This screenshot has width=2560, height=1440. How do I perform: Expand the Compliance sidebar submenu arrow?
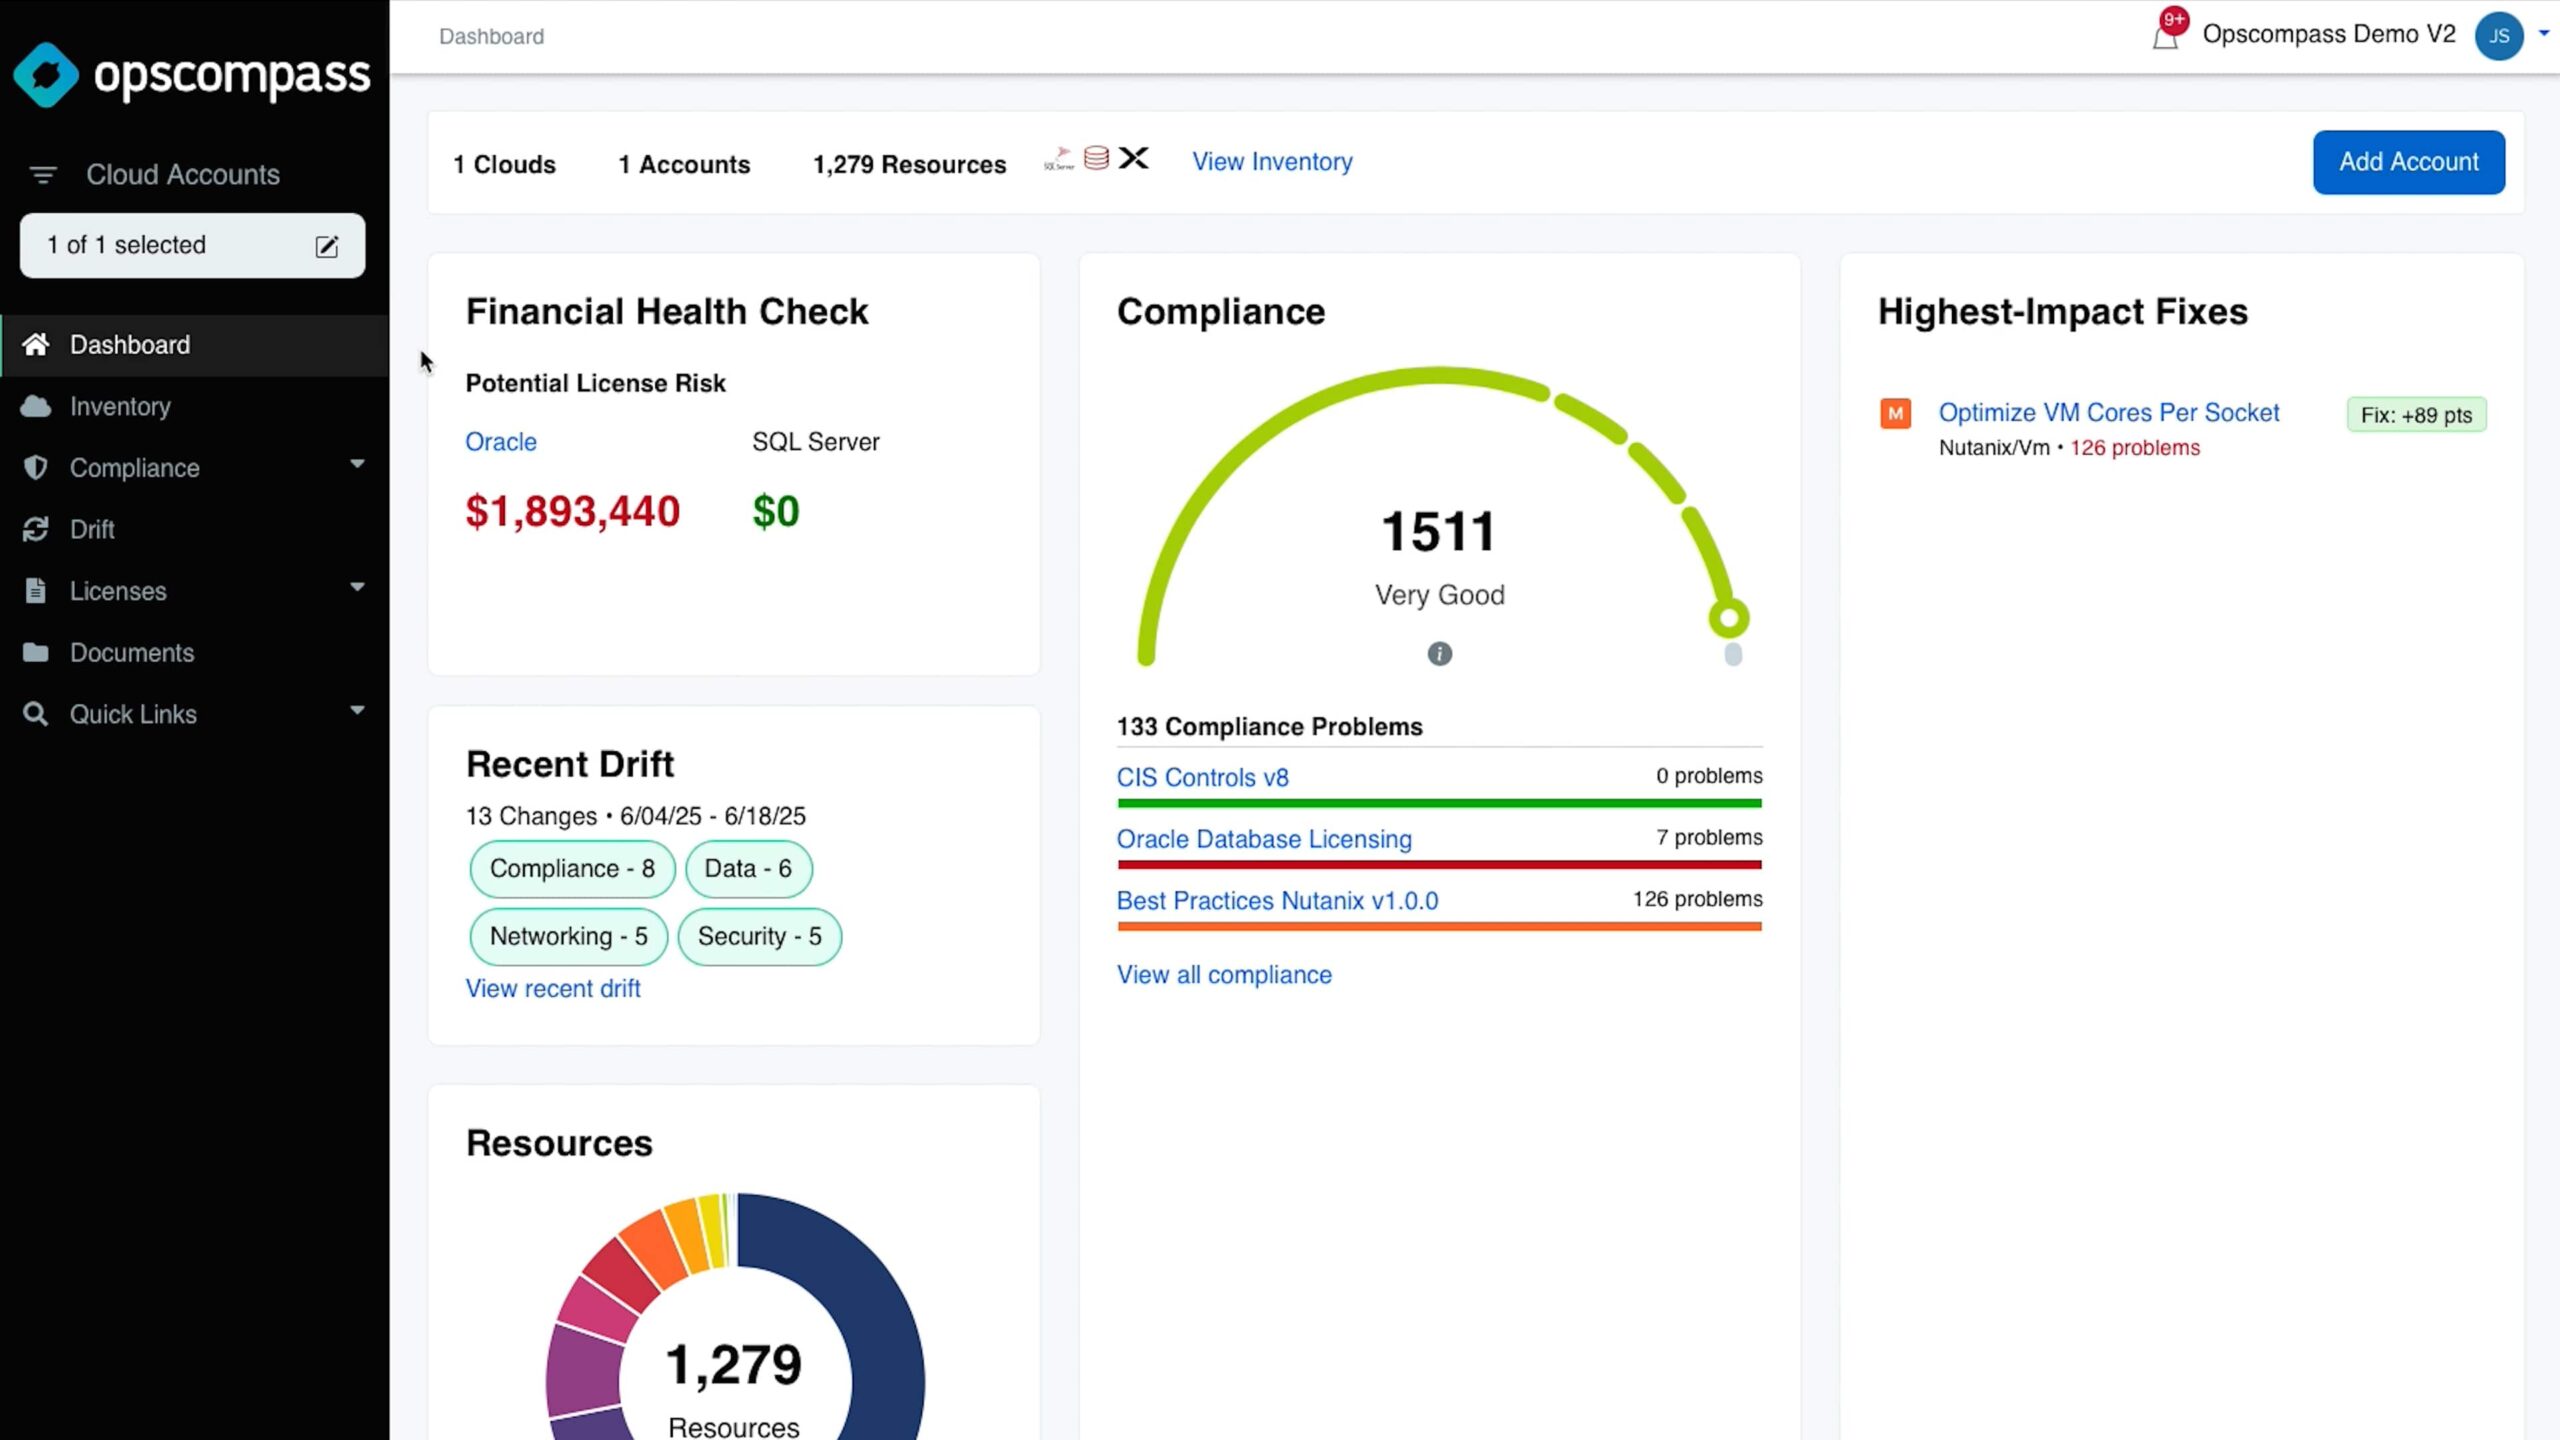(357, 465)
